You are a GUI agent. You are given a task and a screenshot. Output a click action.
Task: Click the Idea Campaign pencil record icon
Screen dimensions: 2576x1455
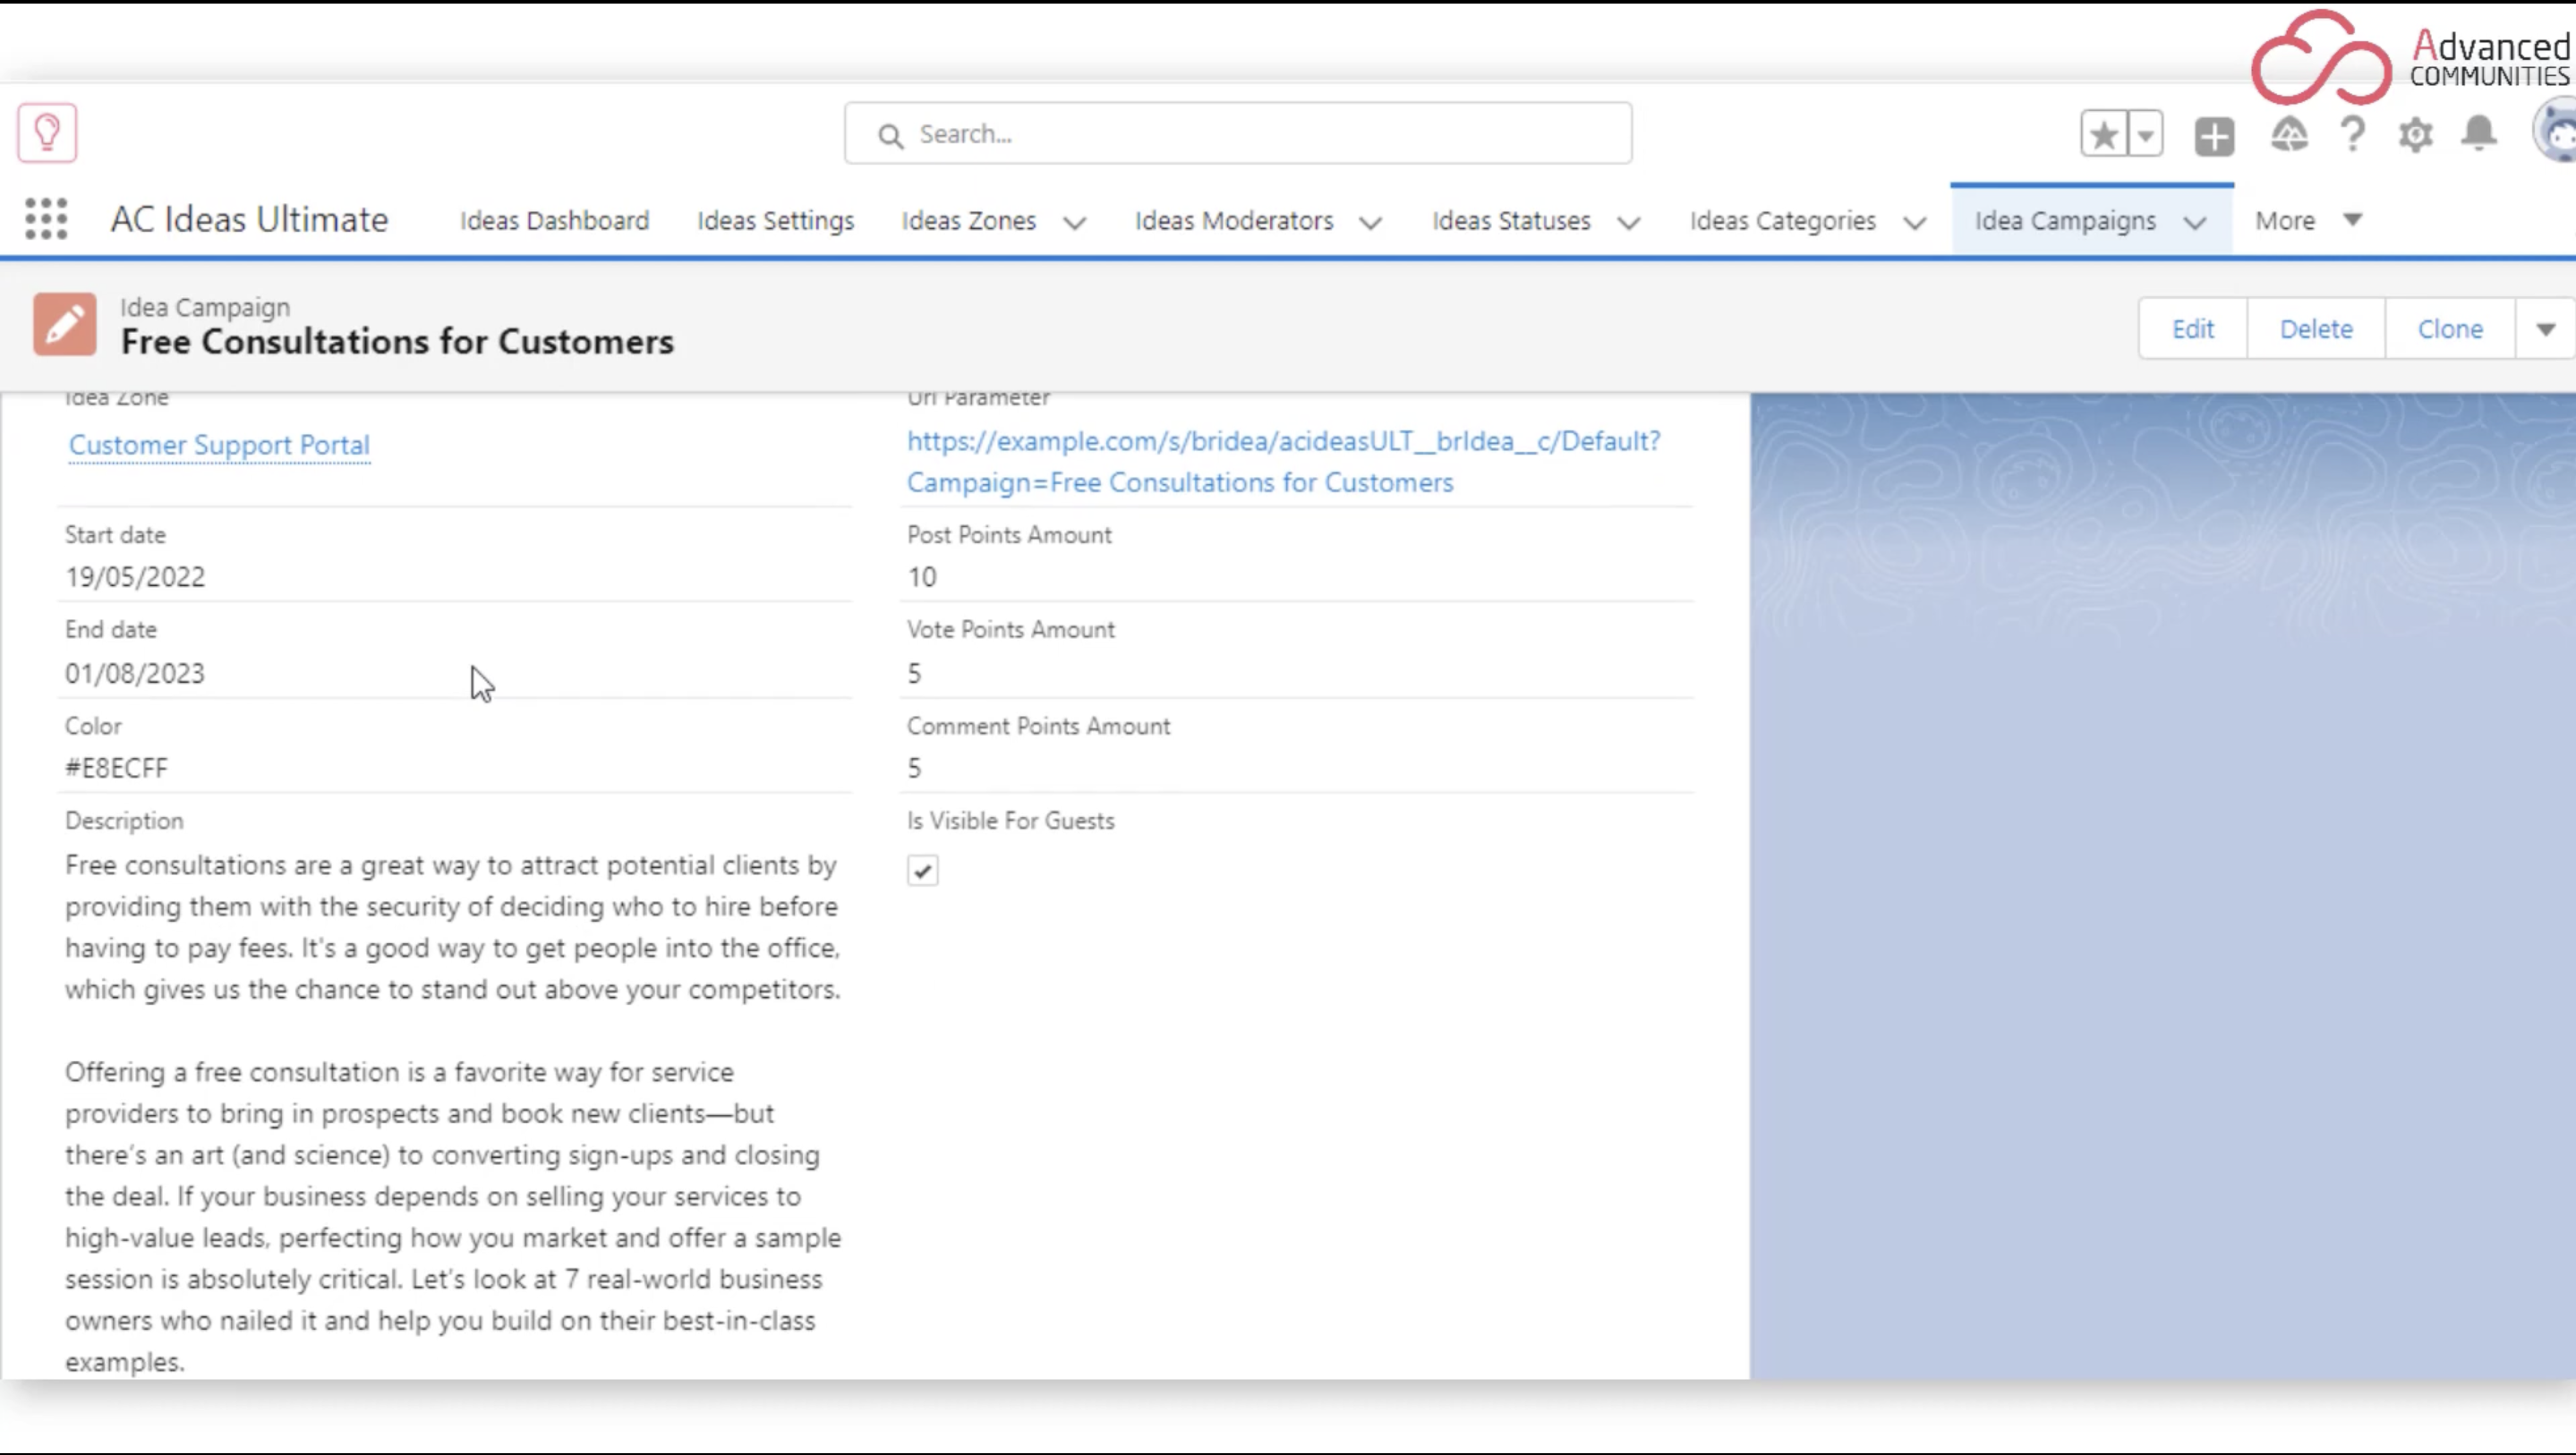pyautogui.click(x=65, y=324)
